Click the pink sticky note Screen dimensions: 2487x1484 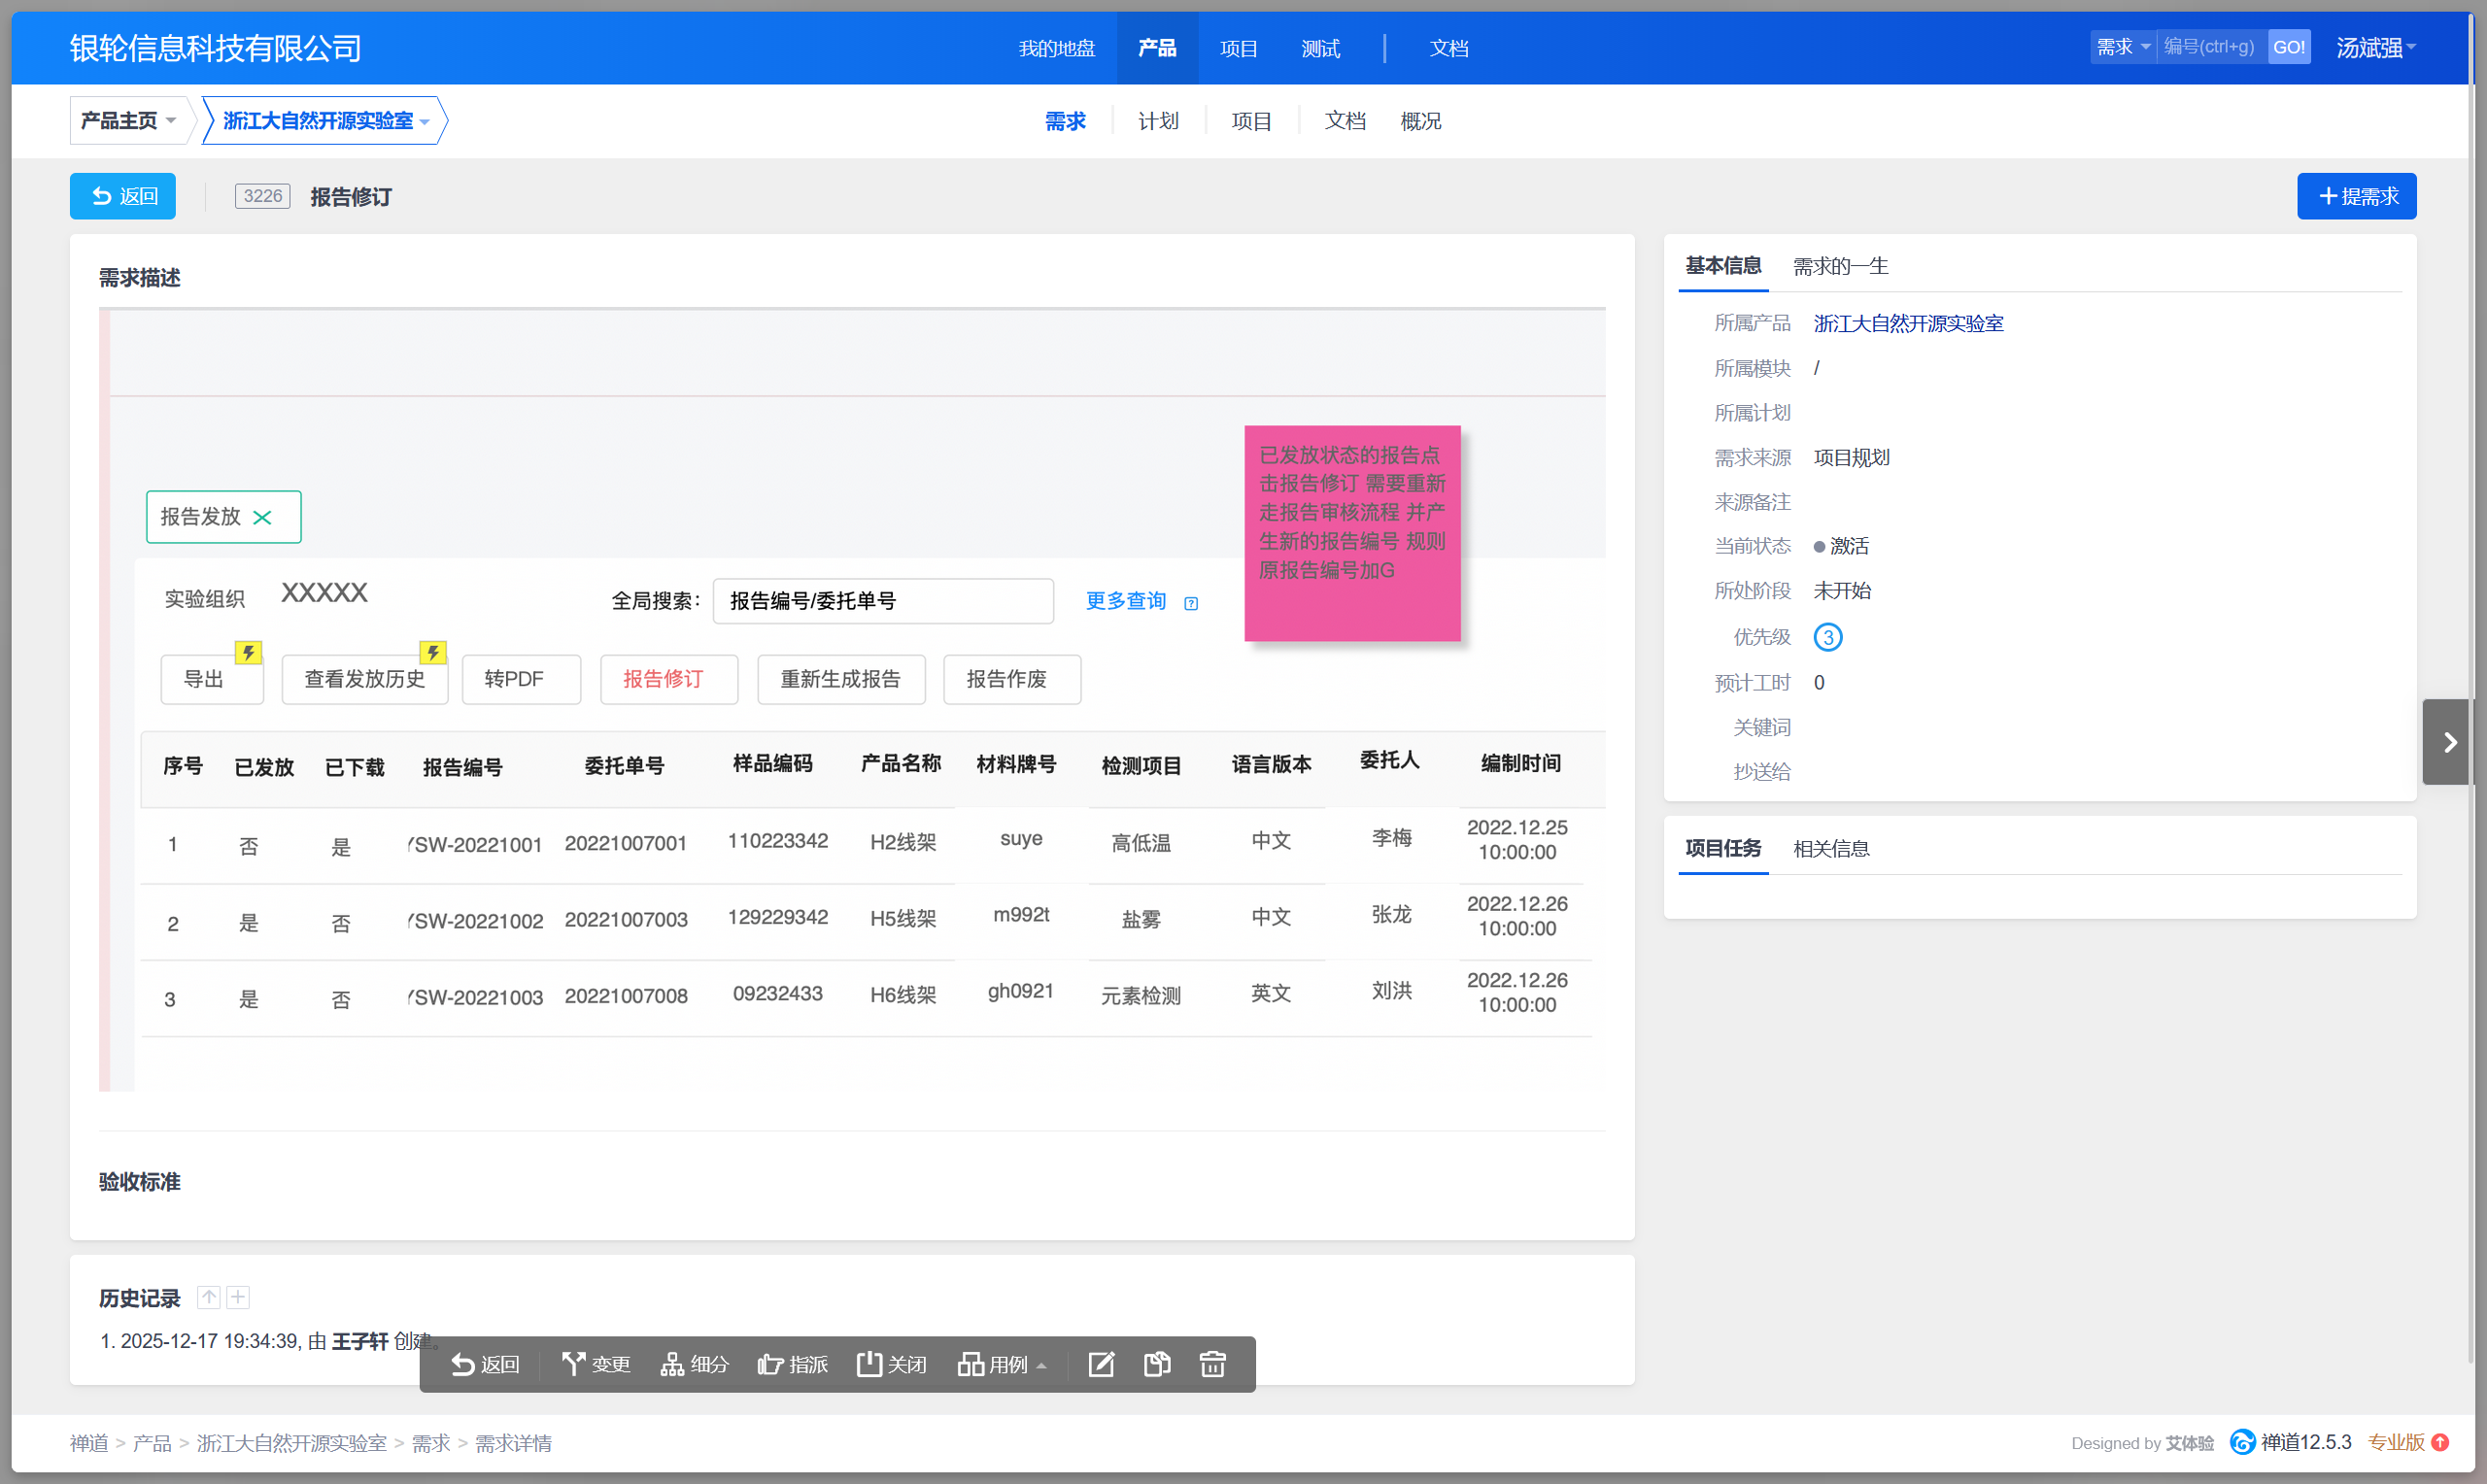[x=1351, y=533]
